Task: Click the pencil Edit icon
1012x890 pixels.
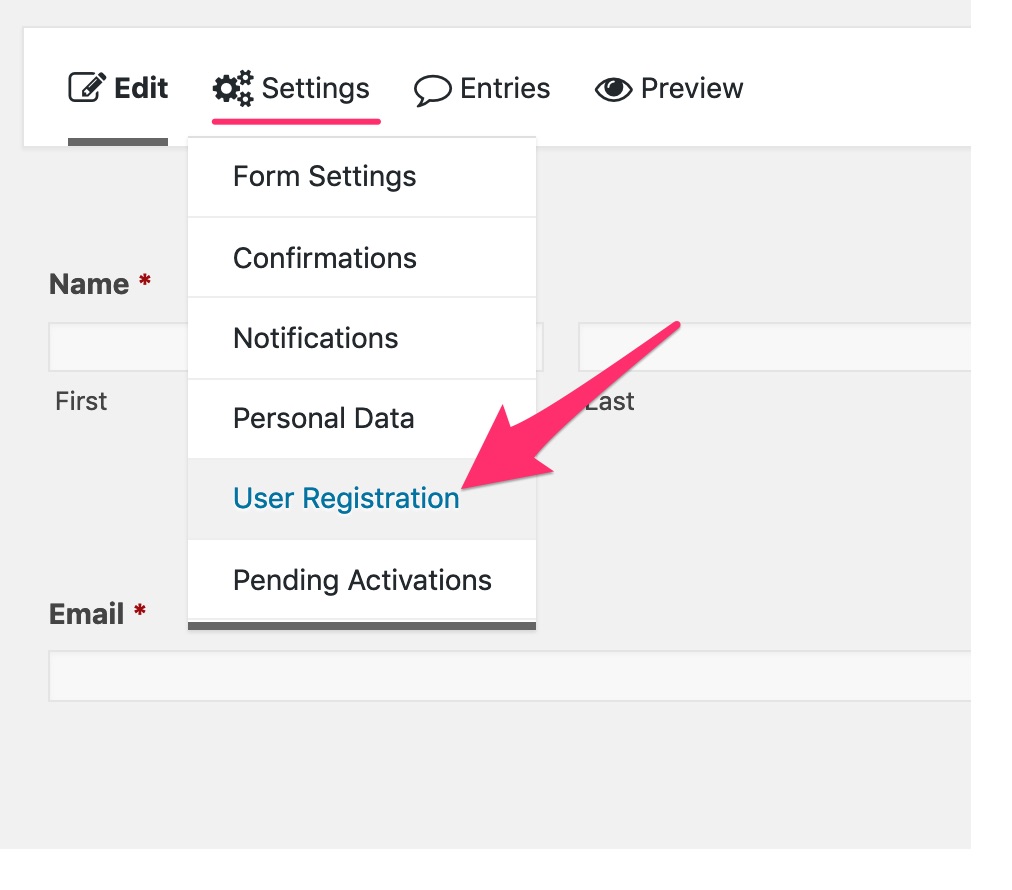Action: (89, 88)
